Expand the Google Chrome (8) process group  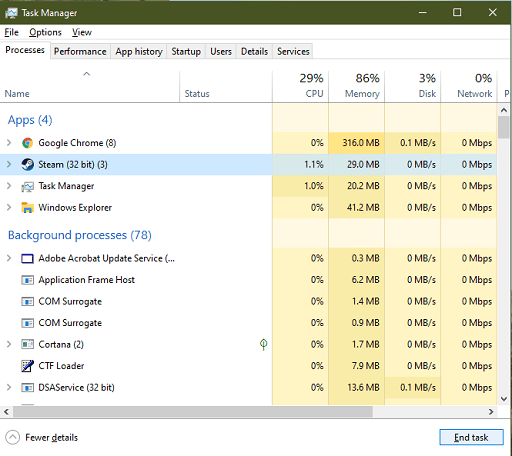tap(9, 143)
